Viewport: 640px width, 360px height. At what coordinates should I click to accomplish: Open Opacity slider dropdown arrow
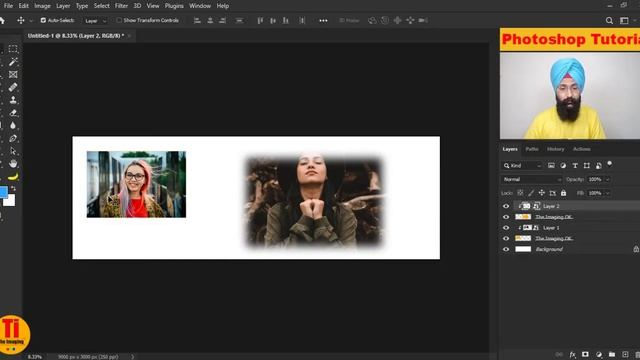[x=607, y=180]
